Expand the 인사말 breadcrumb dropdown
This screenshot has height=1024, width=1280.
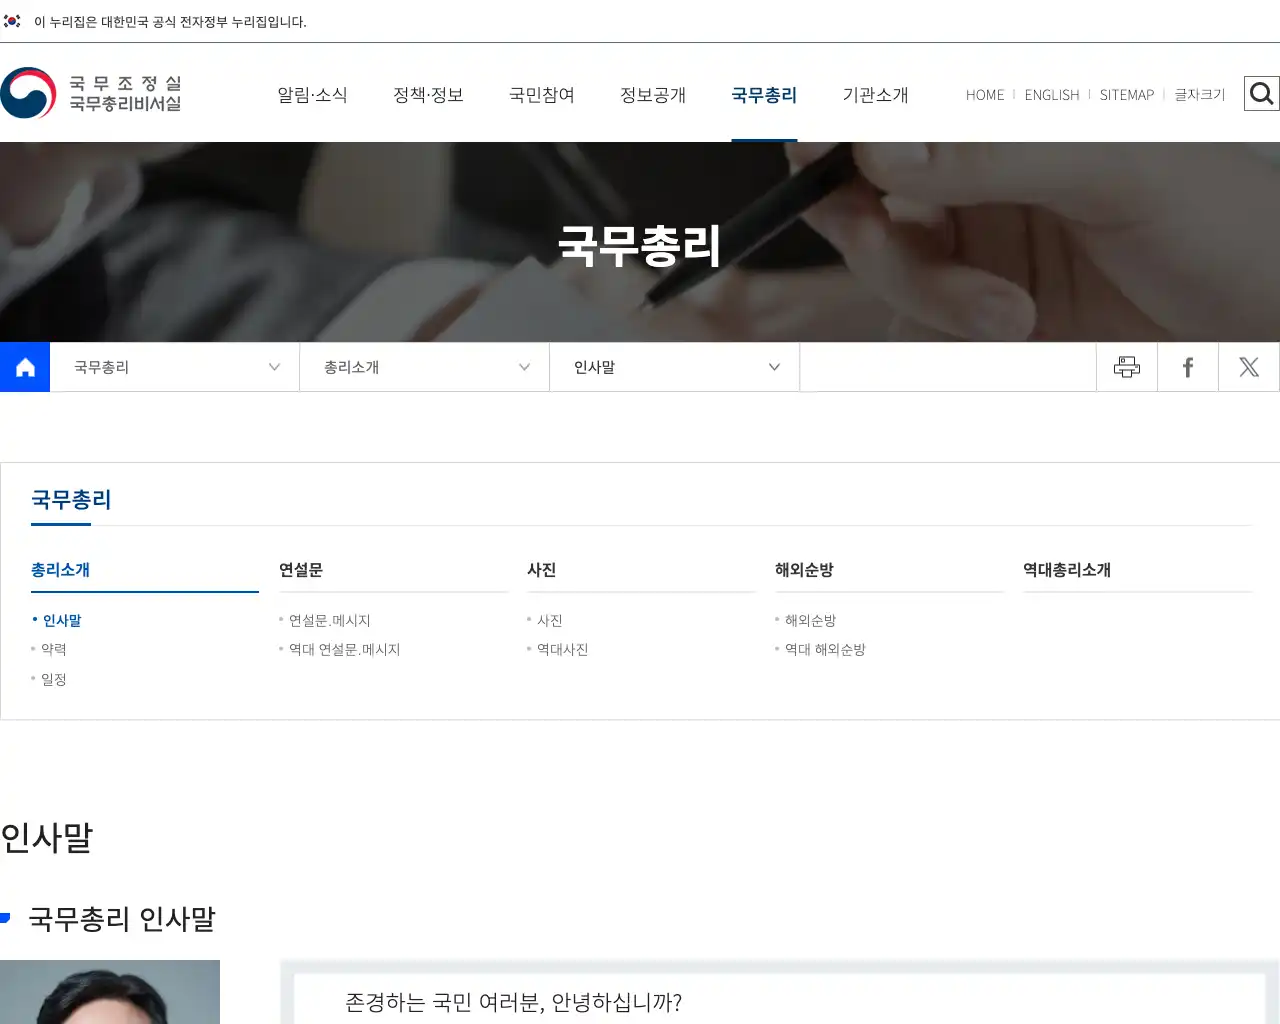(675, 367)
